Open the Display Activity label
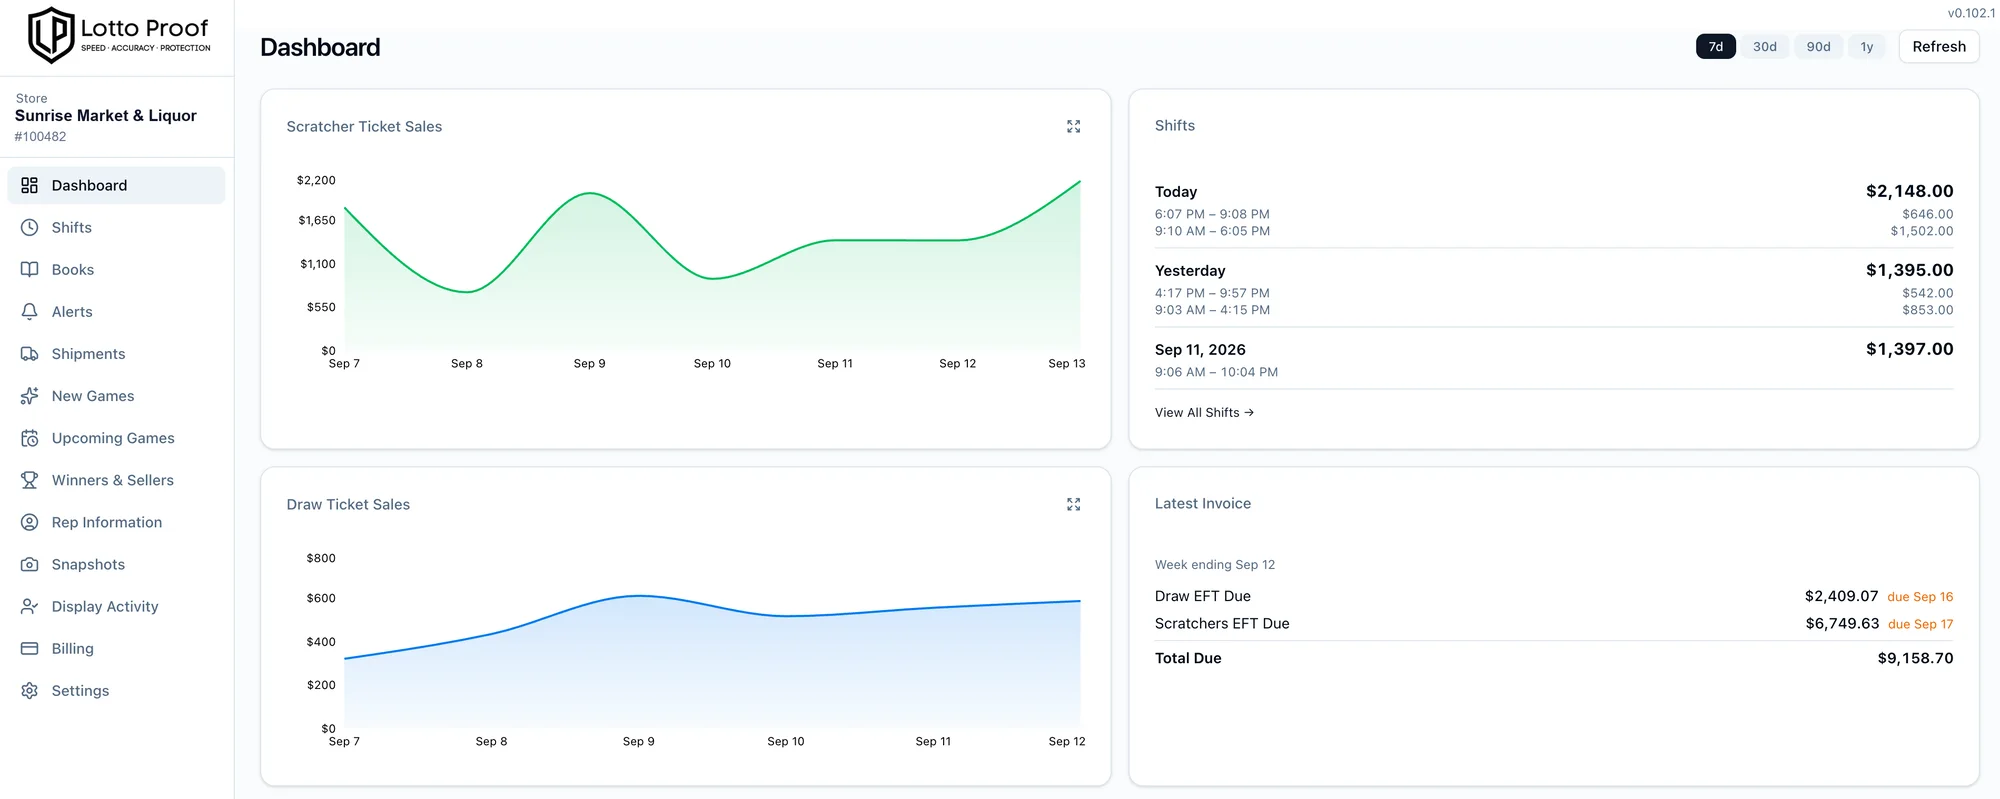Viewport: 2000px width, 799px height. [105, 606]
